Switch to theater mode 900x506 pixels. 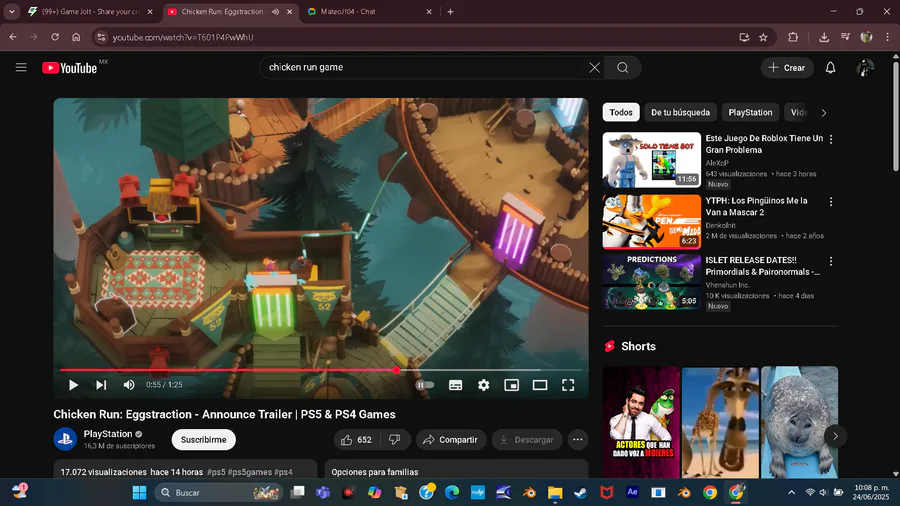(x=540, y=385)
